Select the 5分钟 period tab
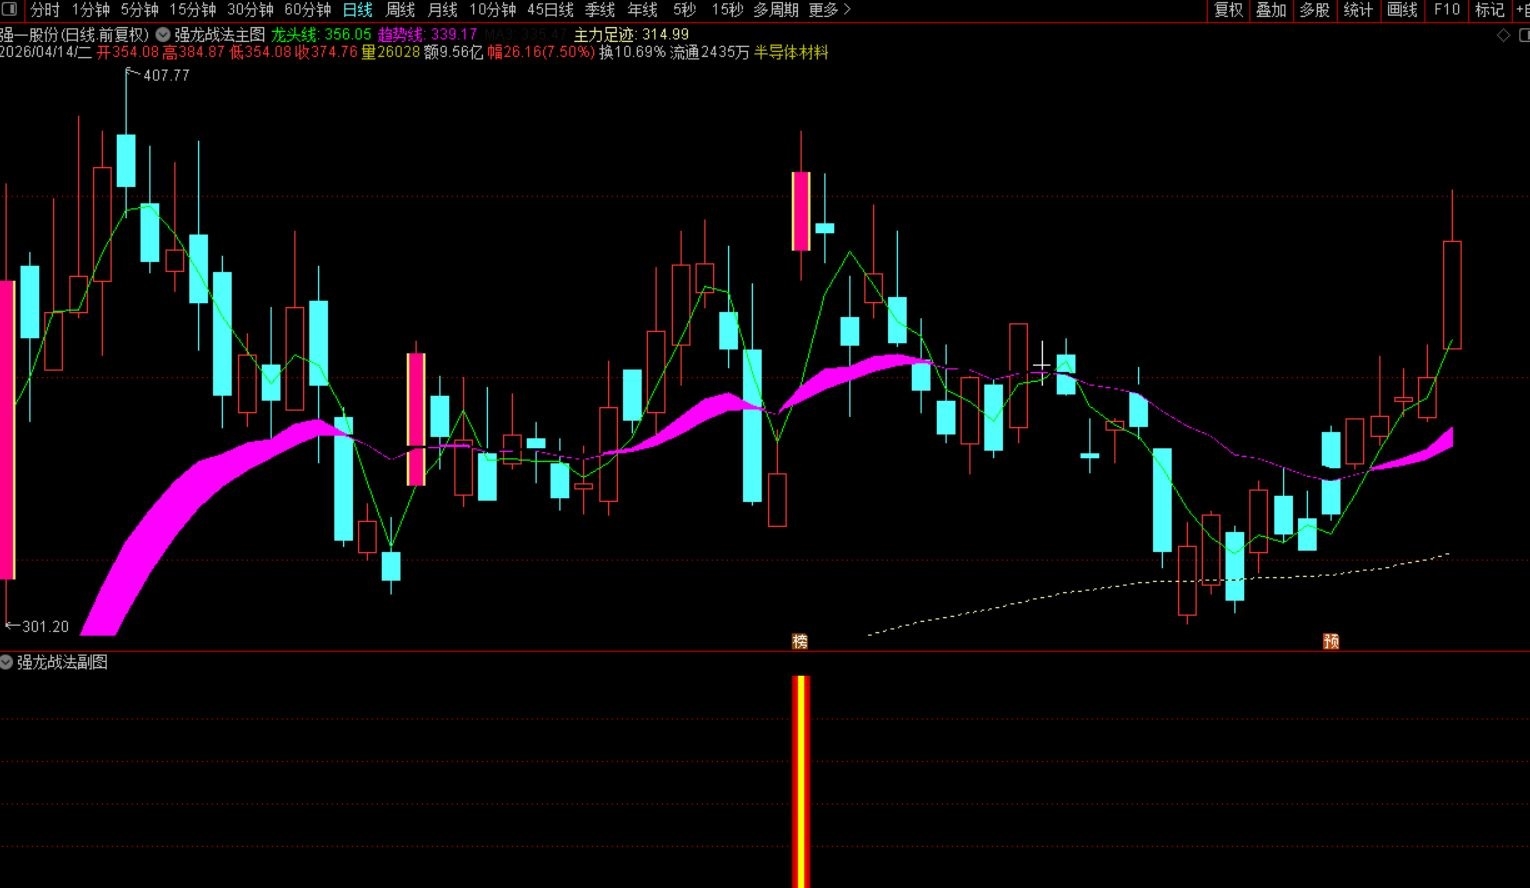Viewport: 1530px width, 888px height. (140, 10)
